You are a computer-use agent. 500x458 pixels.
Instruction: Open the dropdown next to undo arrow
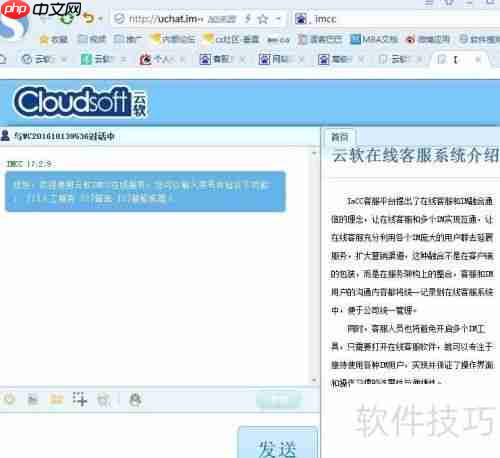(x=100, y=19)
